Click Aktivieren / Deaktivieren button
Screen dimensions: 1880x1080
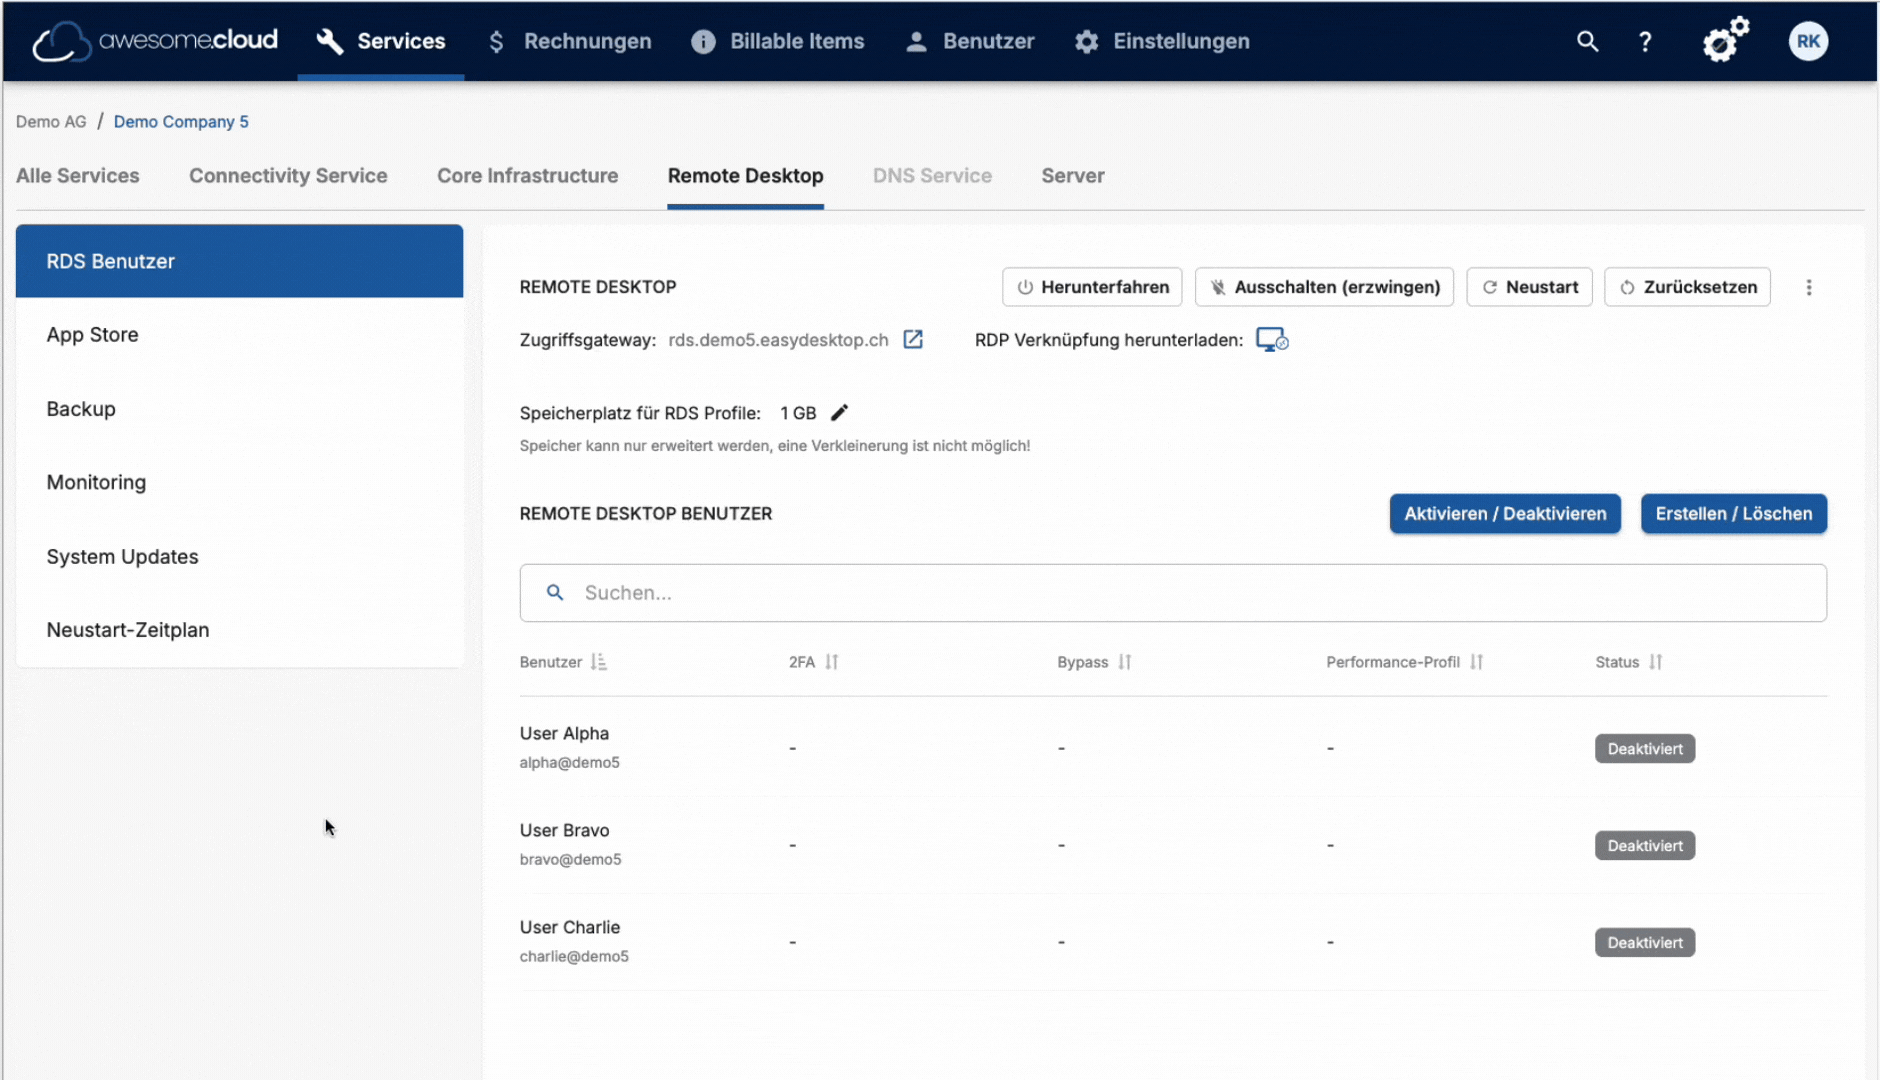pyautogui.click(x=1505, y=513)
